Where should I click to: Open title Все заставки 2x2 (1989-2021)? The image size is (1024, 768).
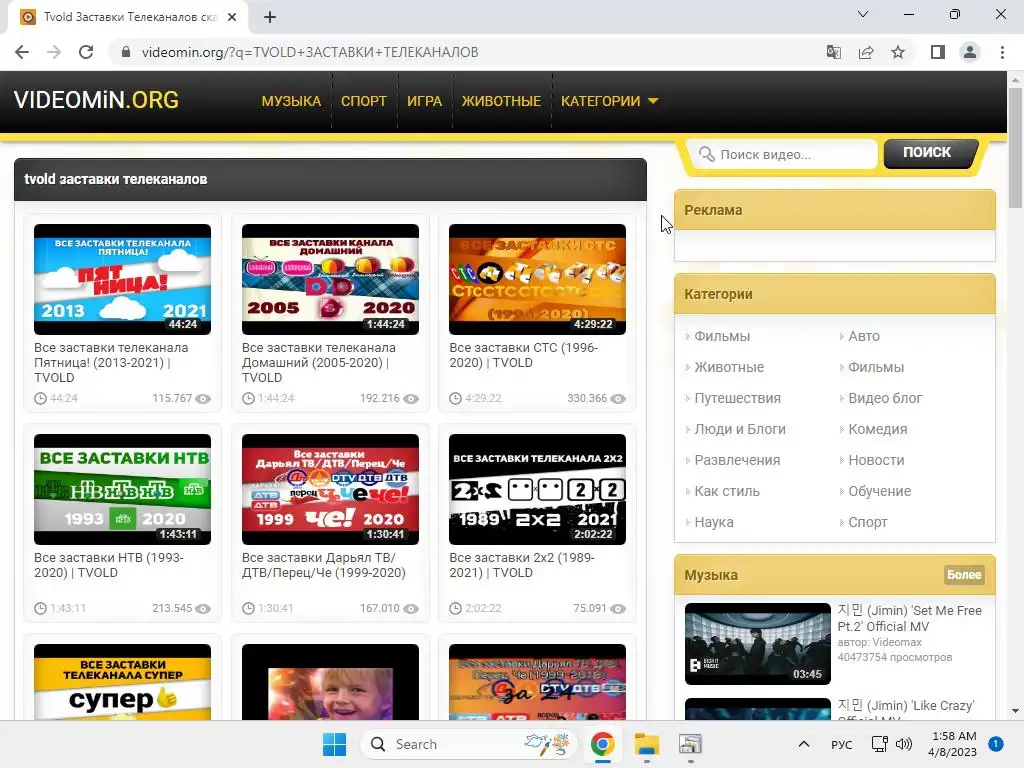pos(522,565)
